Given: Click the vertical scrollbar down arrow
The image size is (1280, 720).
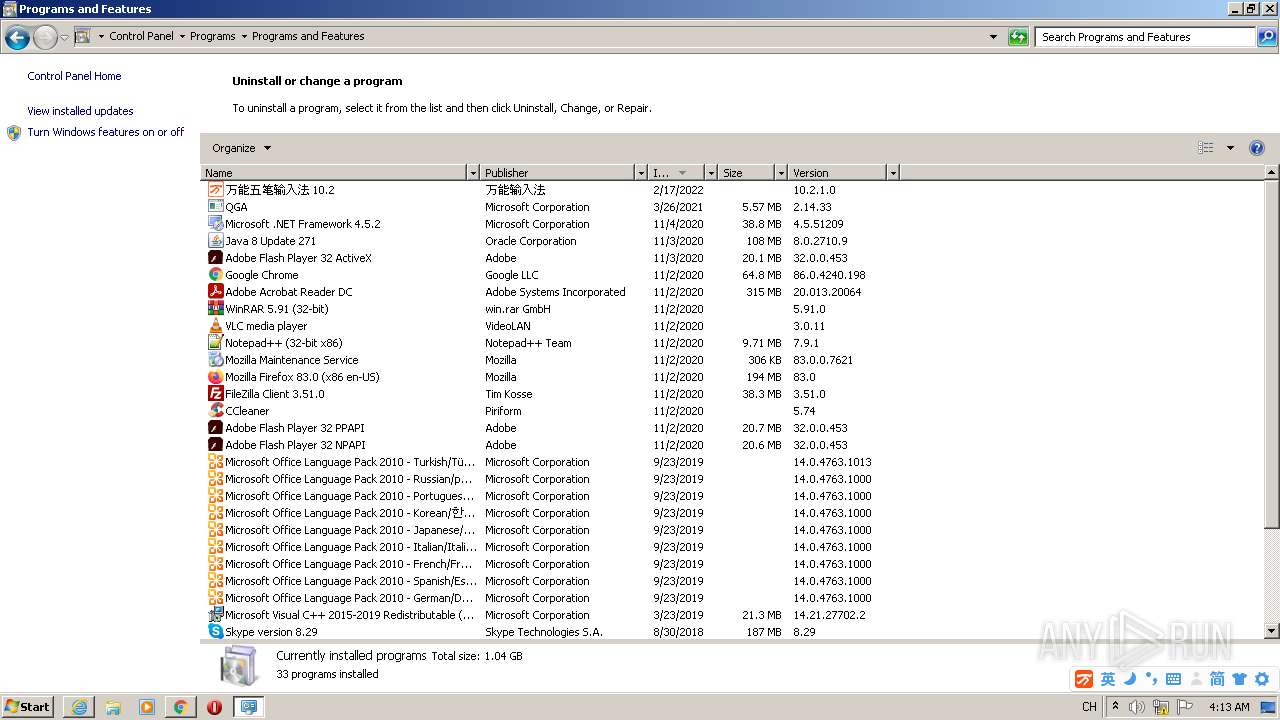Looking at the screenshot, I should [1272, 632].
